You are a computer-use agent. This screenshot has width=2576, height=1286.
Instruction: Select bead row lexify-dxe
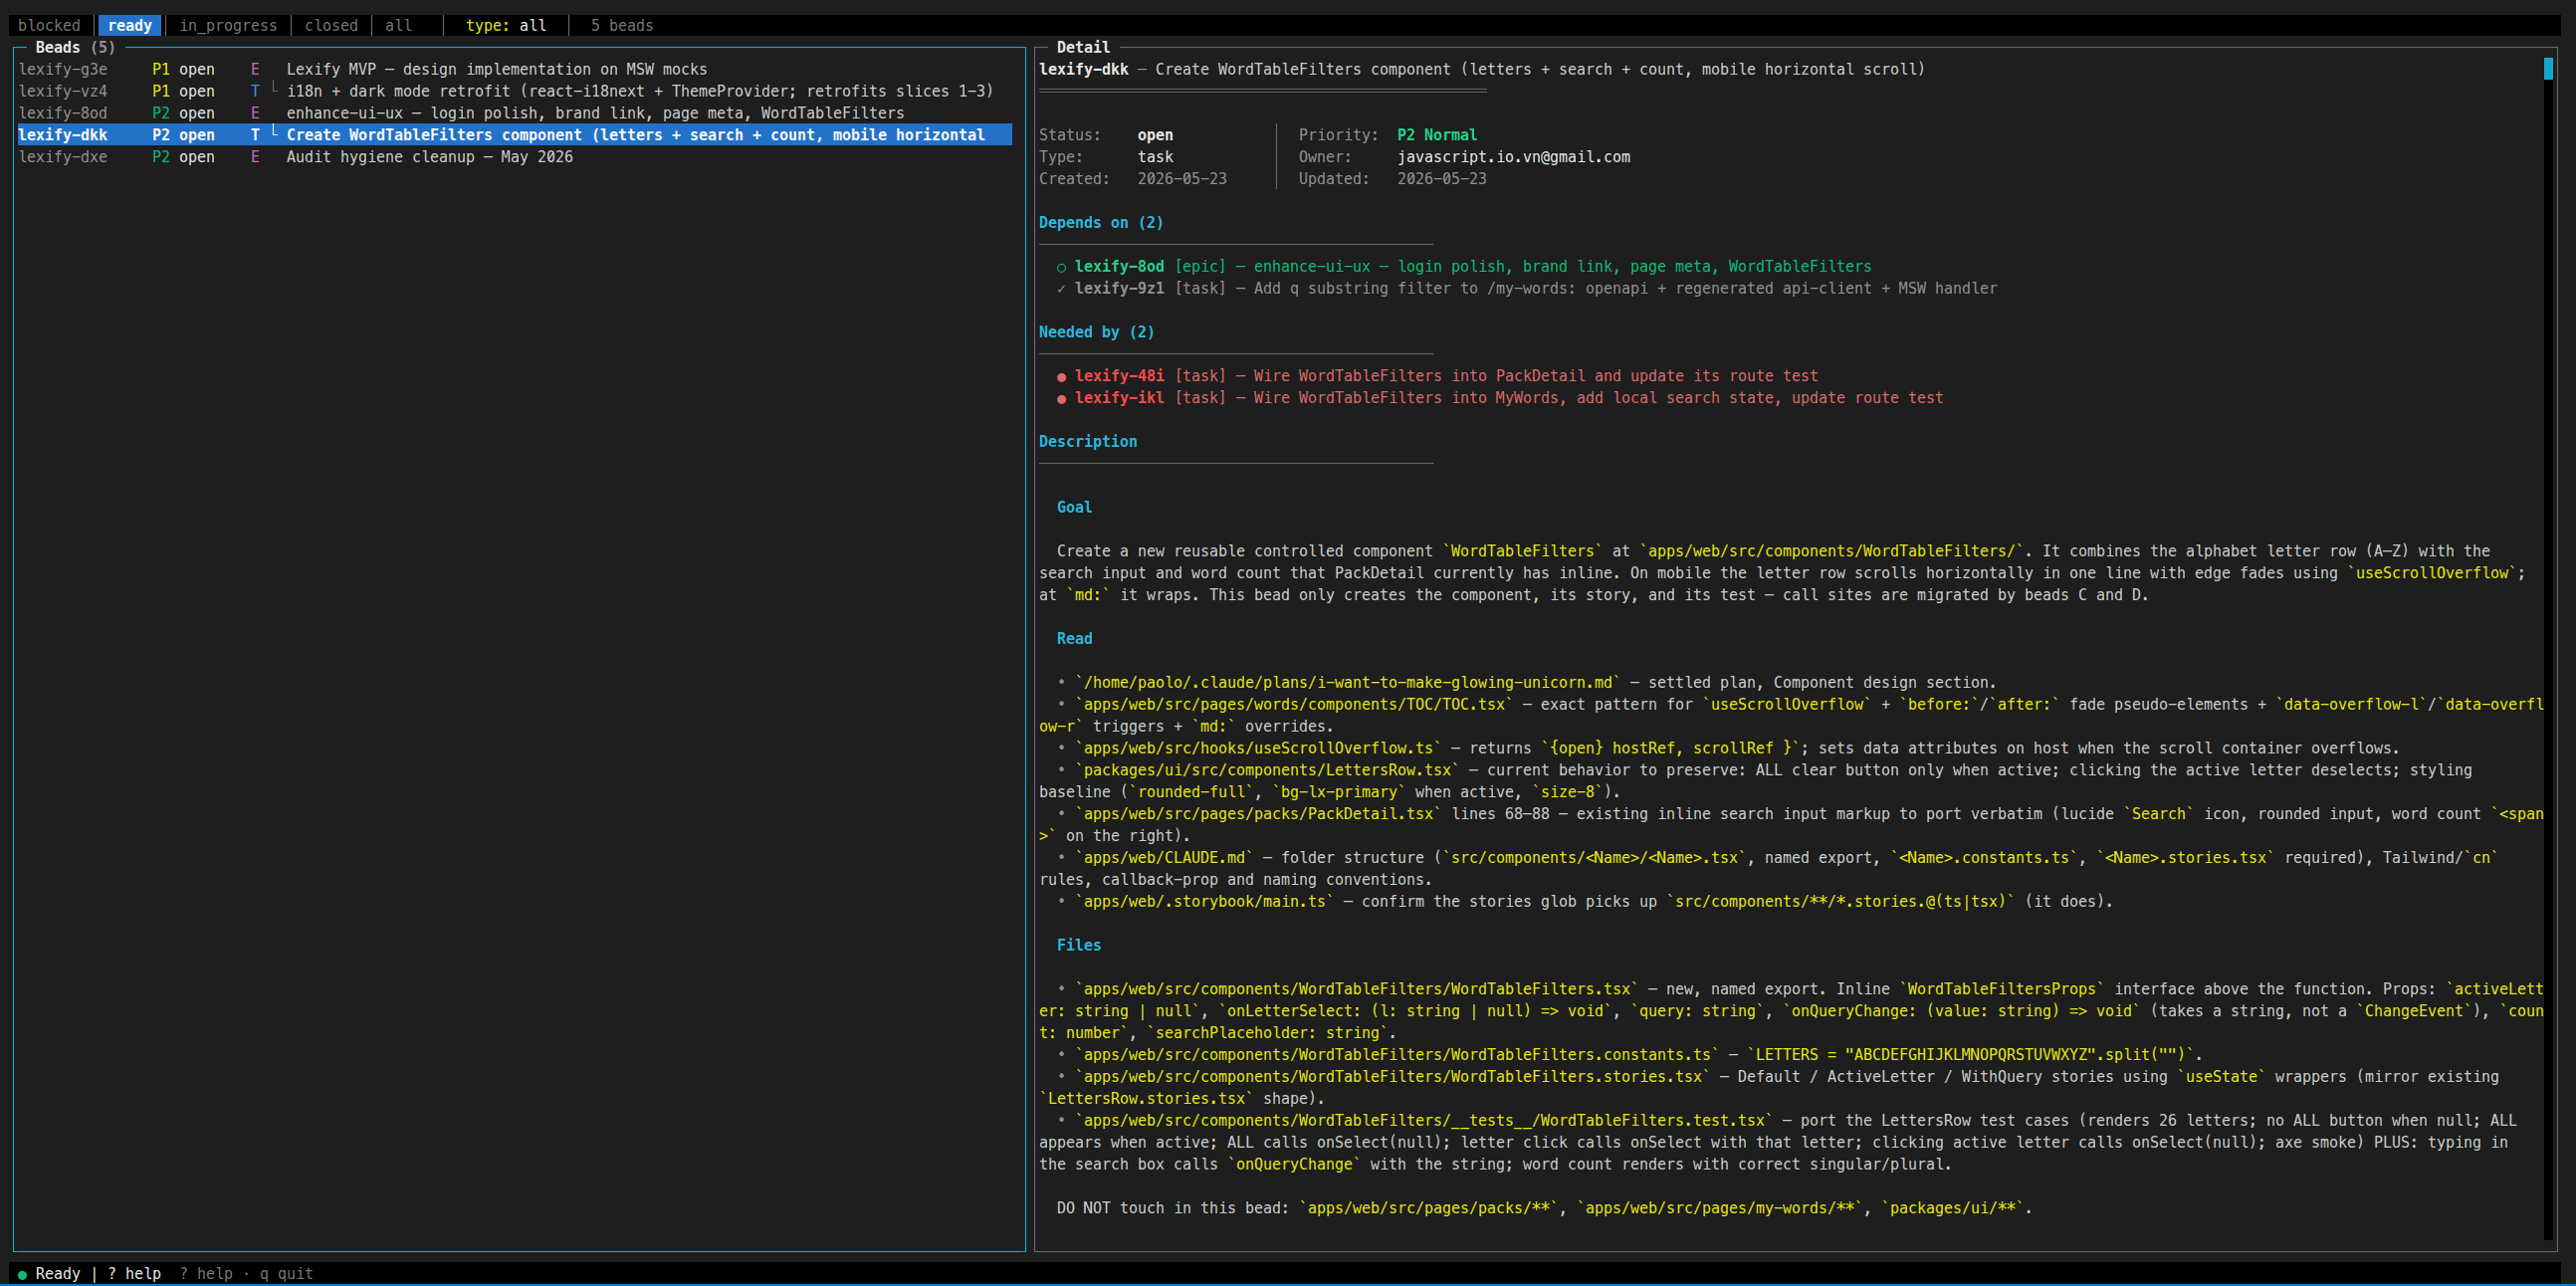click(x=515, y=157)
